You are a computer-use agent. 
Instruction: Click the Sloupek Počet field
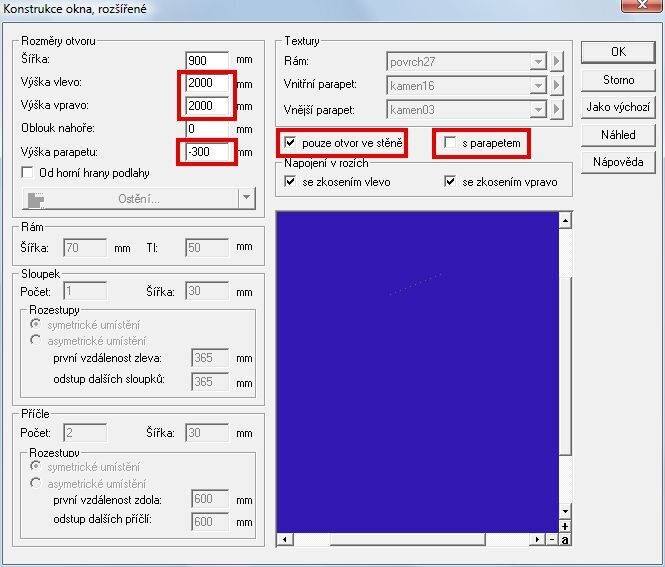[85, 291]
